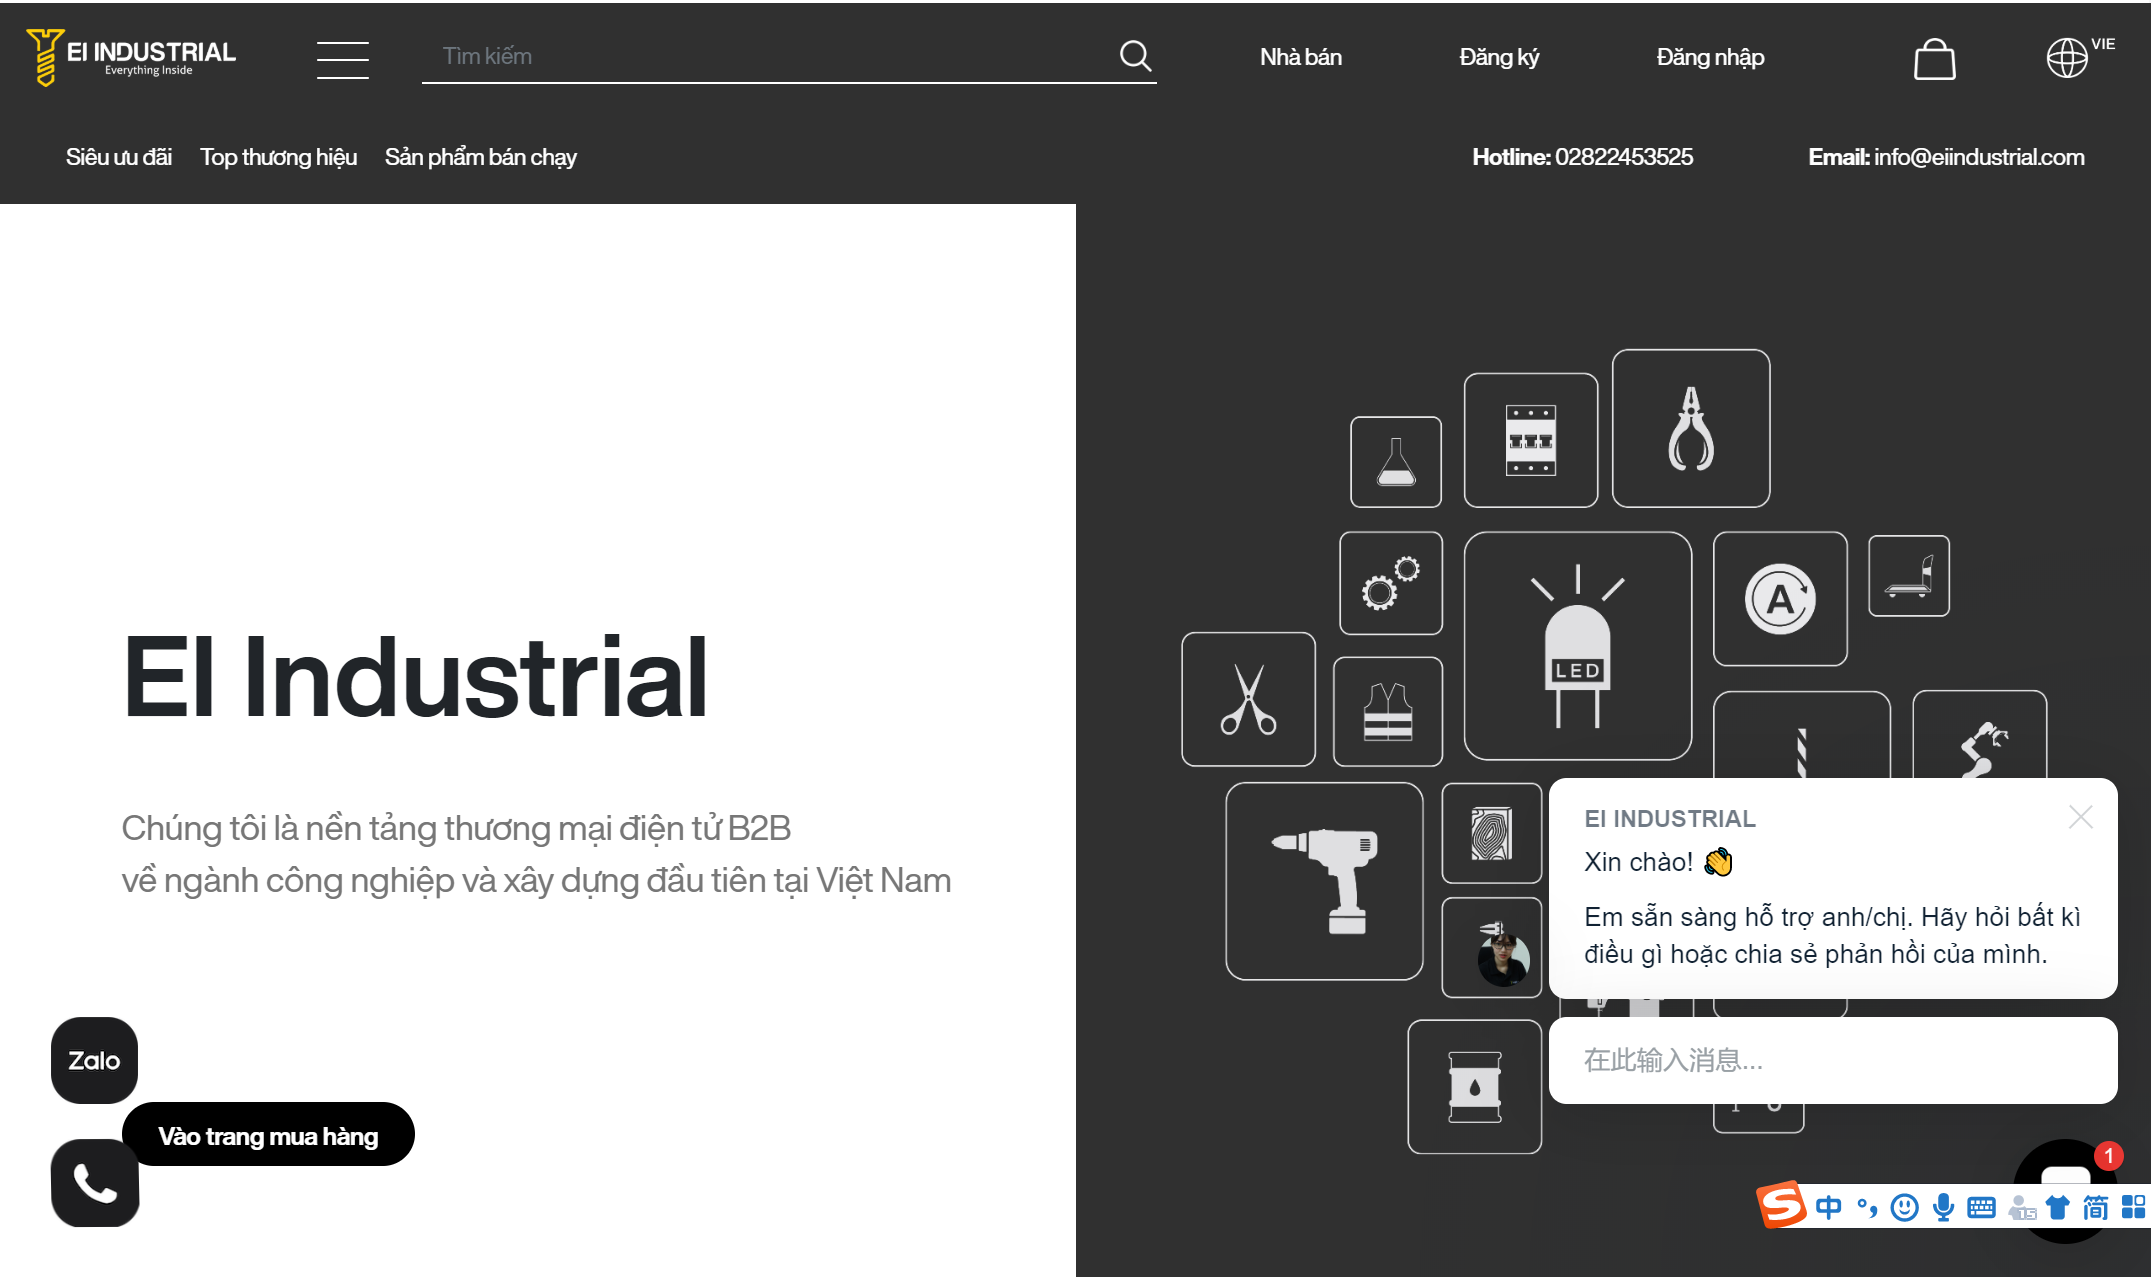Click the Sogou S logo icon
The height and width of the screenshot is (1277, 2151).
coord(1783,1207)
